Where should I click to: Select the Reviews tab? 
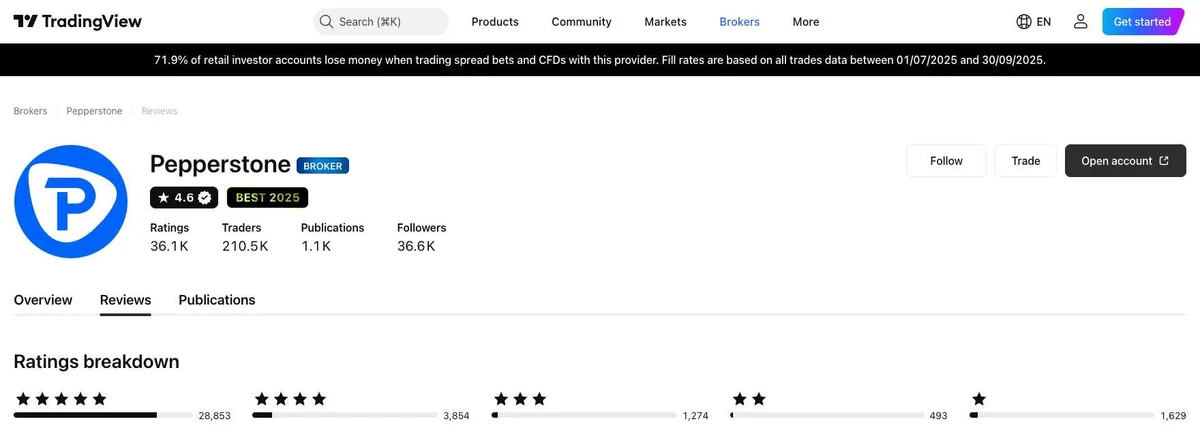pos(125,300)
